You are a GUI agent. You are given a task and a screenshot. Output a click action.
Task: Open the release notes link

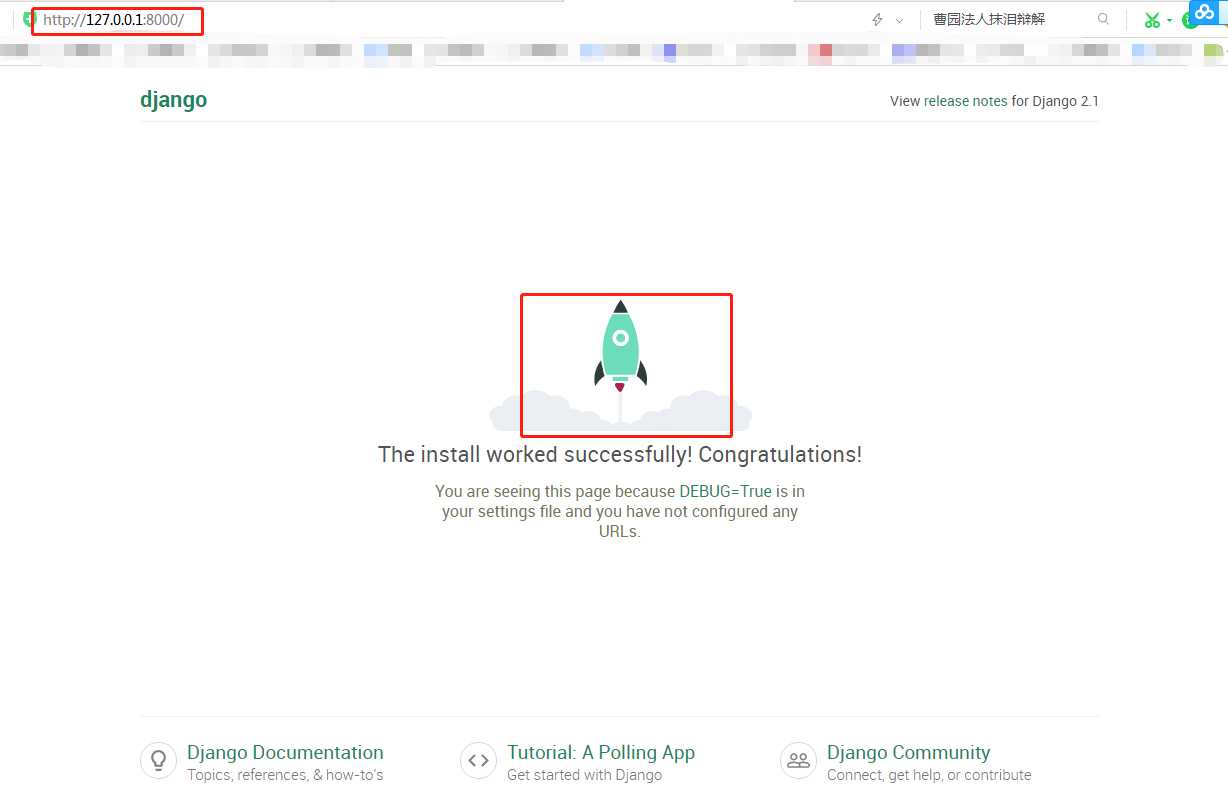click(965, 101)
